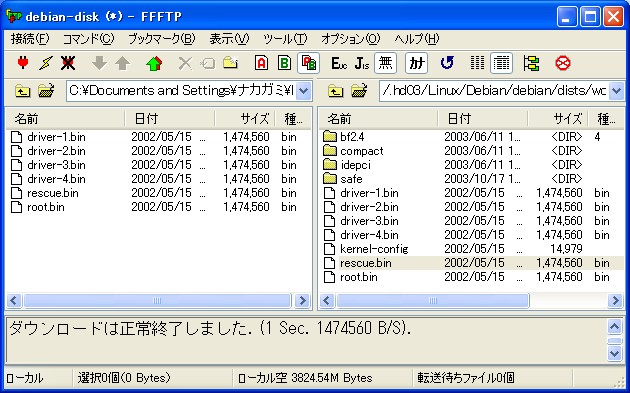This screenshot has height=393, width=630.
Task: Enable the EUC kanji code mode
Action: 339,63
